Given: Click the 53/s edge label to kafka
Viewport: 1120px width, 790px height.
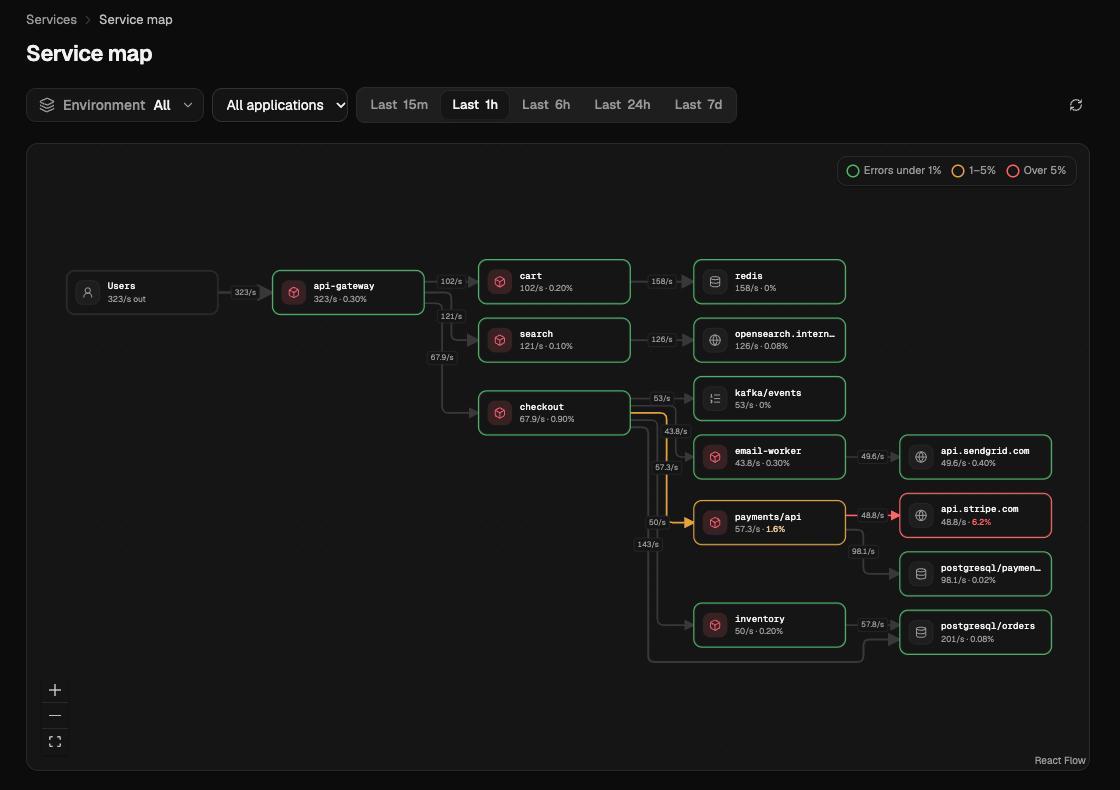Looking at the screenshot, I should (x=661, y=399).
